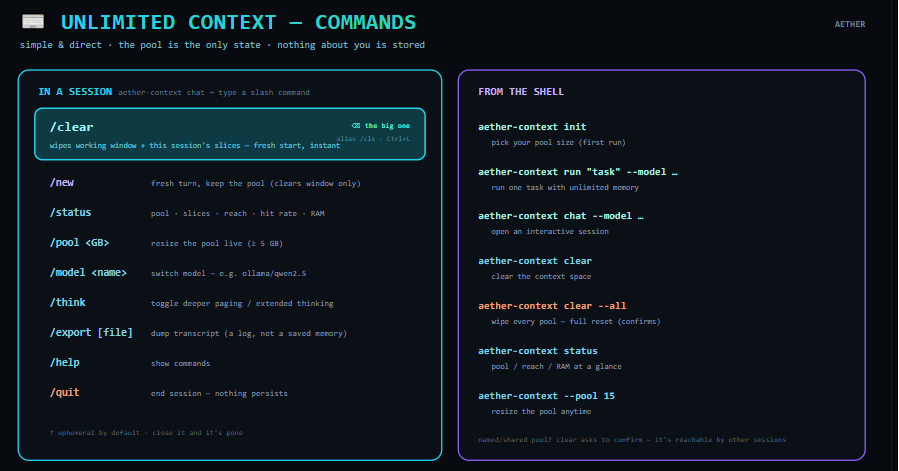Click 'end session — nothing persists' text
This screenshot has height=471, width=899.
click(x=219, y=394)
